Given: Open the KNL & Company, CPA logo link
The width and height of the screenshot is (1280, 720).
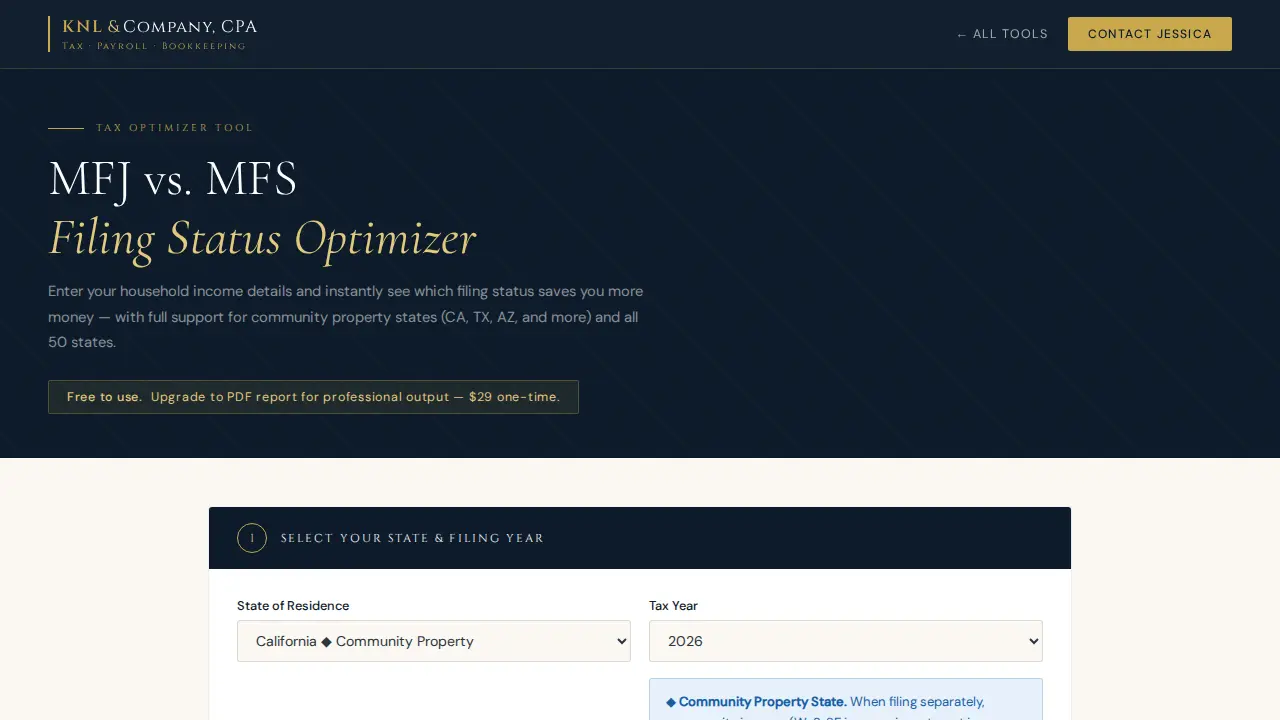Looking at the screenshot, I should 153,34.
